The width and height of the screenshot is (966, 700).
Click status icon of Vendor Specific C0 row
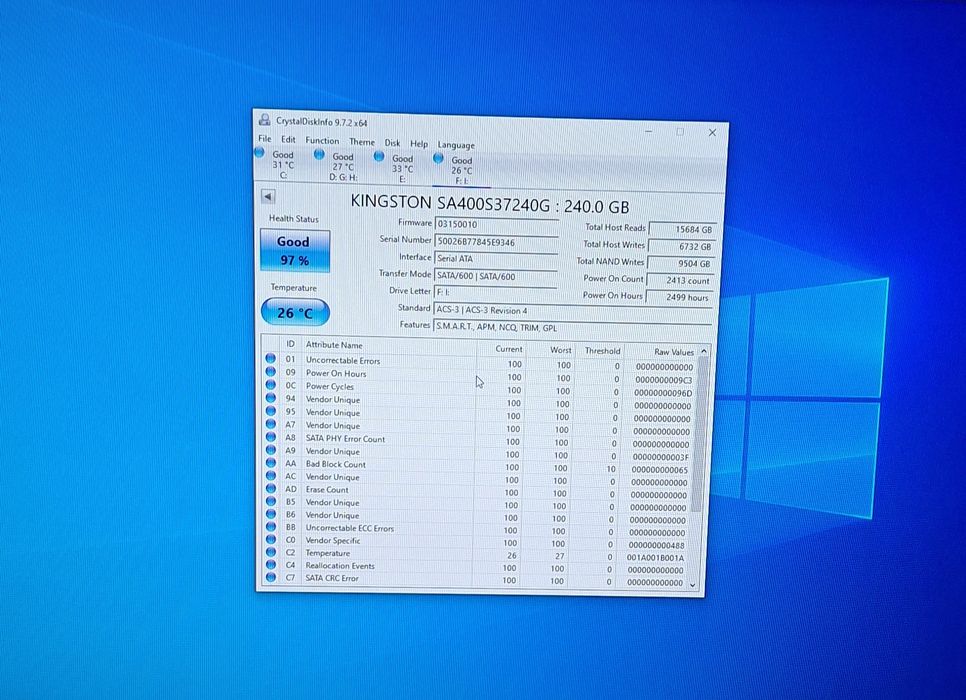point(270,539)
